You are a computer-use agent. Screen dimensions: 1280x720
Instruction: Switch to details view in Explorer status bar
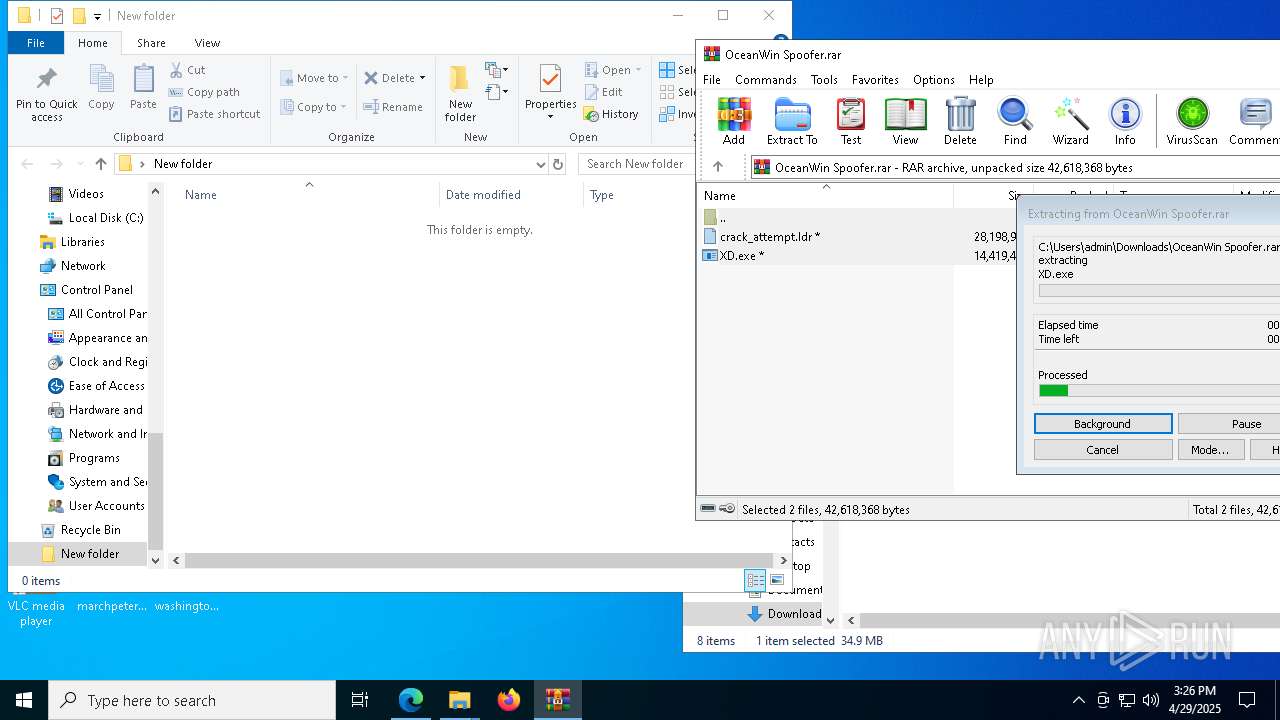(755, 580)
